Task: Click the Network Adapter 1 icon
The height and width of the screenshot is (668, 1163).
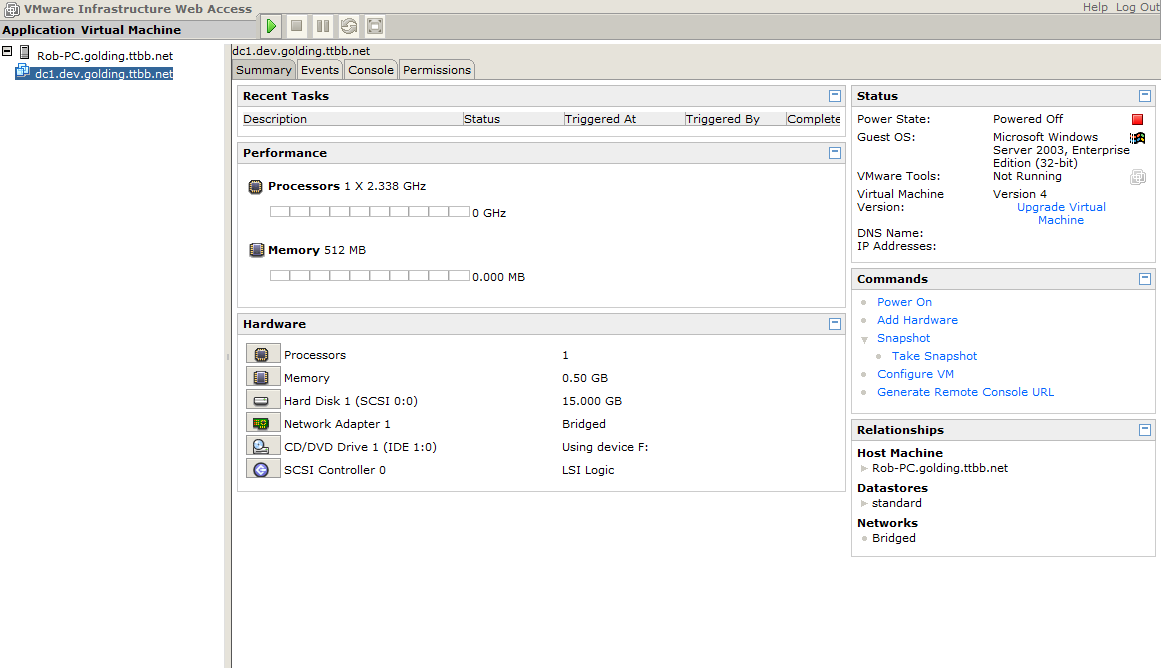Action: (262, 423)
